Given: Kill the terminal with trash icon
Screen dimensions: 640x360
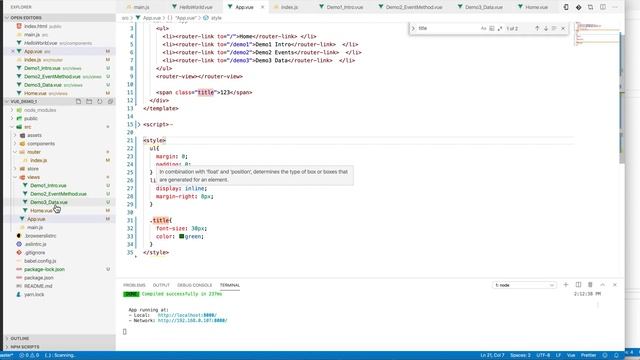Looking at the screenshot, I should coord(590,284).
